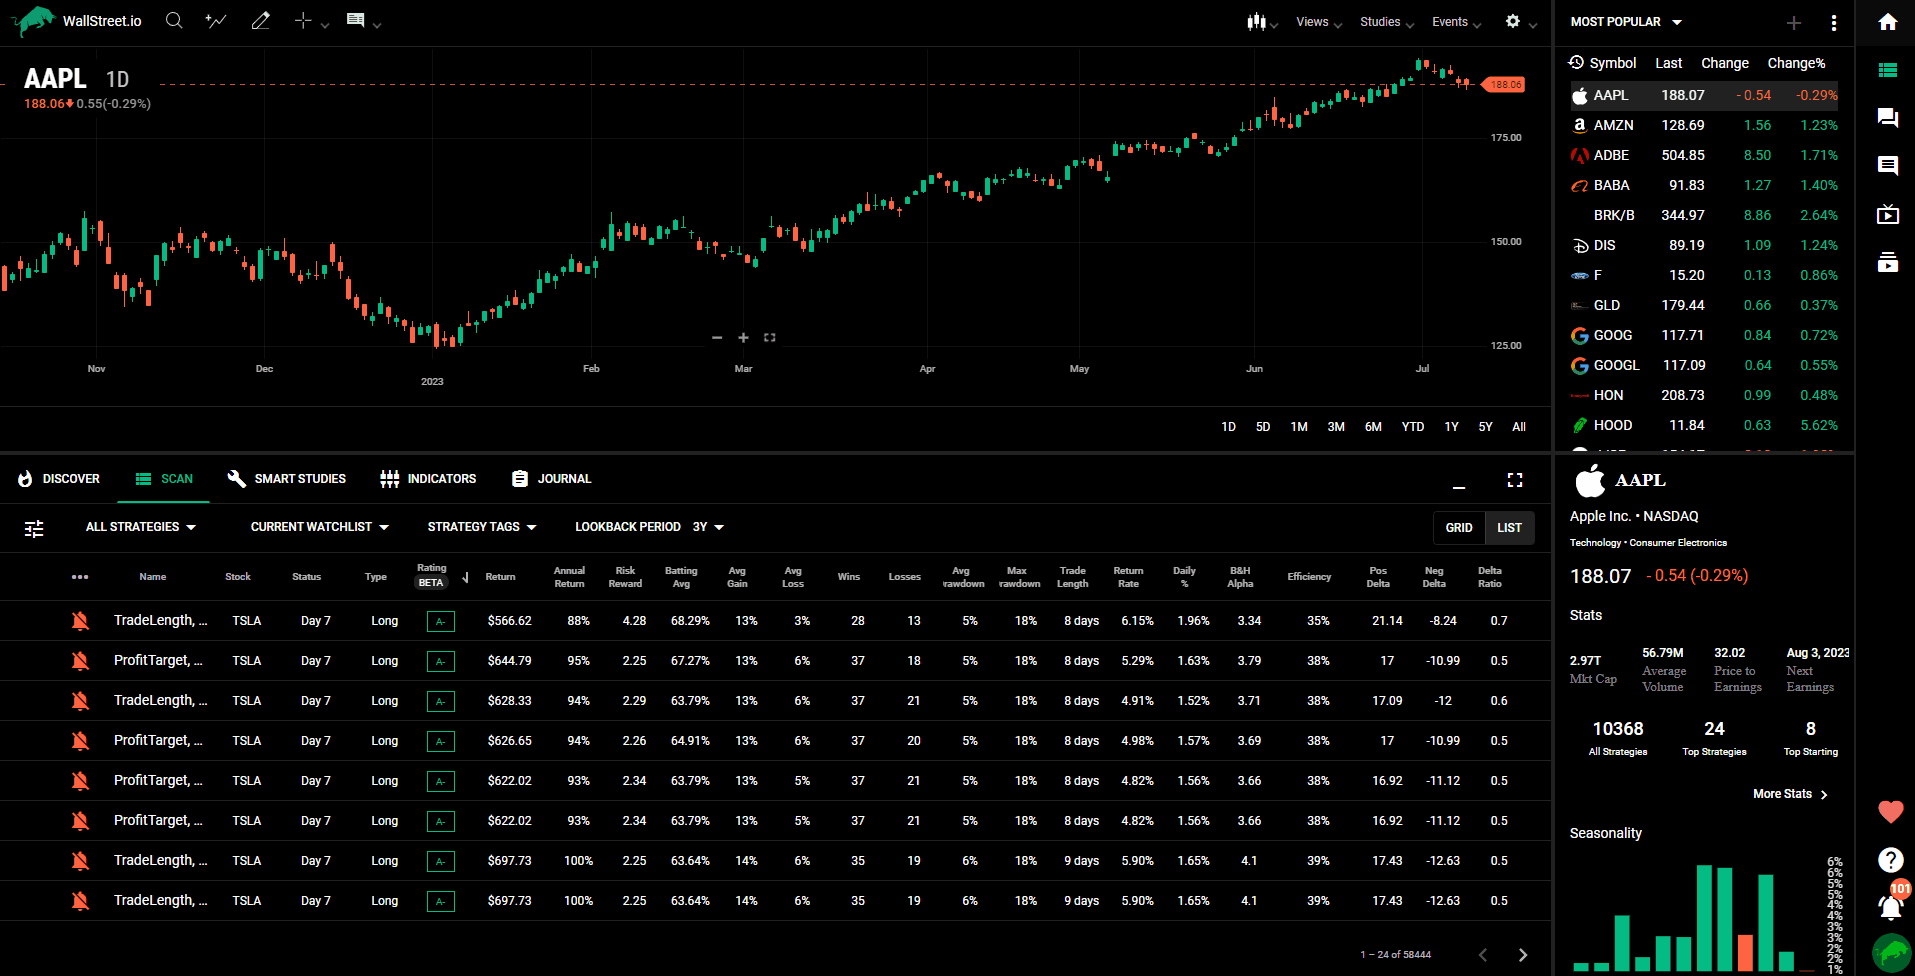This screenshot has width=1915, height=976.
Task: Go to next page of scan results
Action: 1523,955
